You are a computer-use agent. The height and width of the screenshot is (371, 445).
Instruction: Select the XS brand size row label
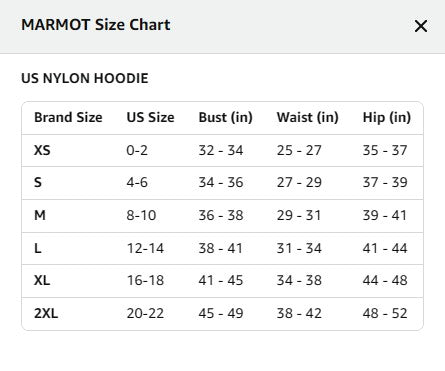click(42, 150)
